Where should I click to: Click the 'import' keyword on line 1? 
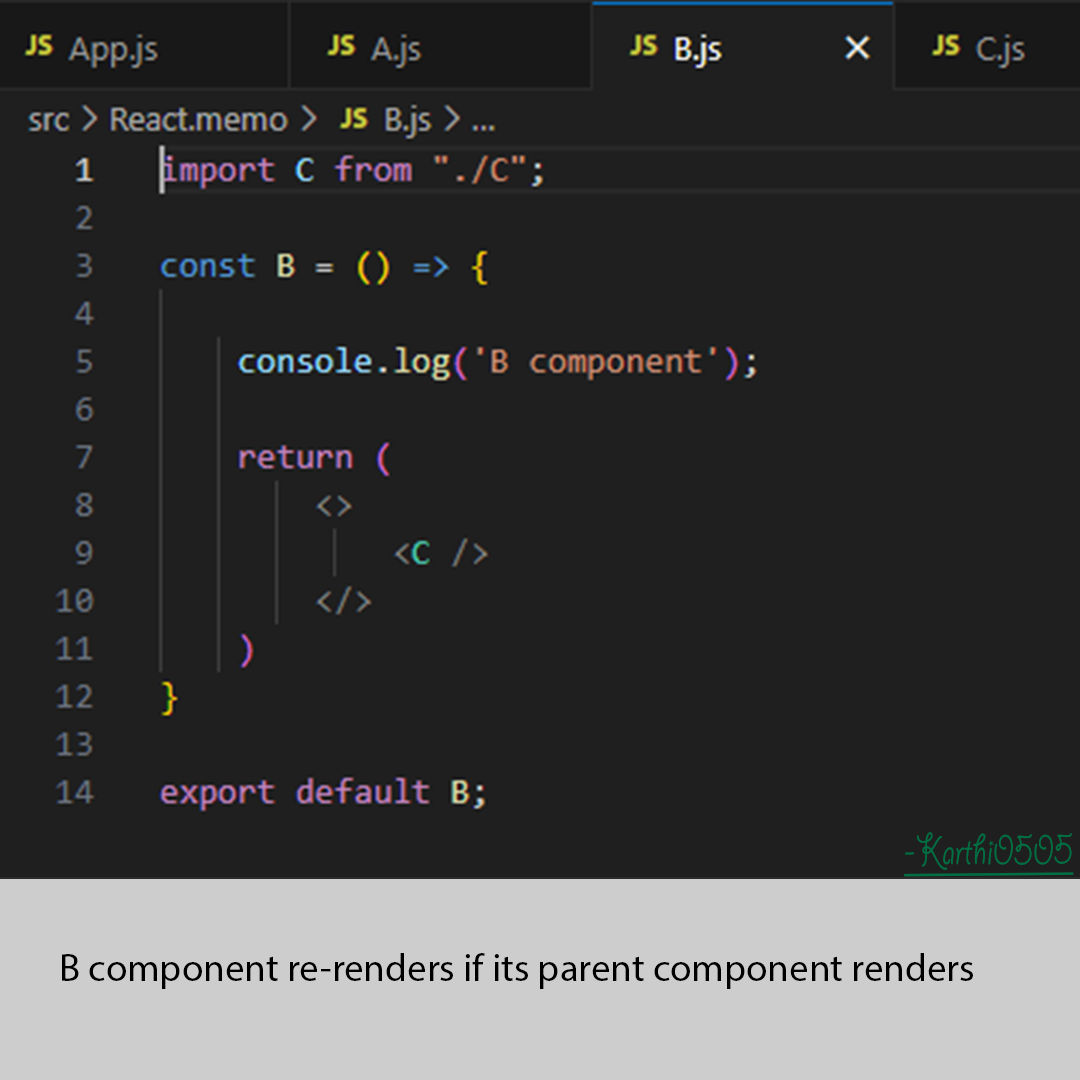pyautogui.click(x=218, y=171)
